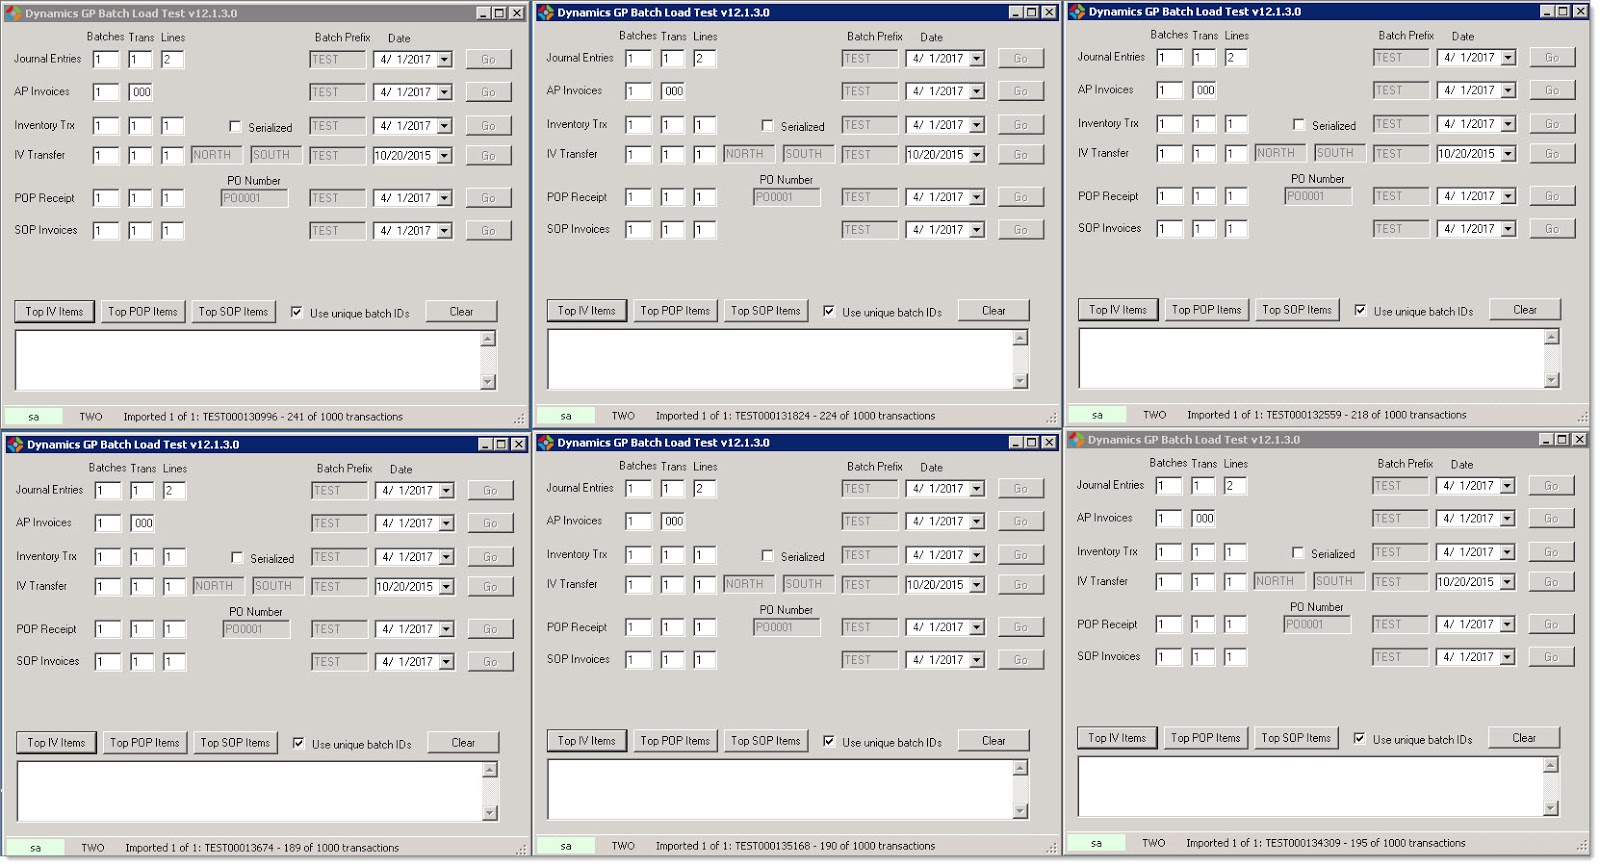Uncheck Use unique batch IDs in 189-transactions window
Screen dimensions: 1600x866
299,743
